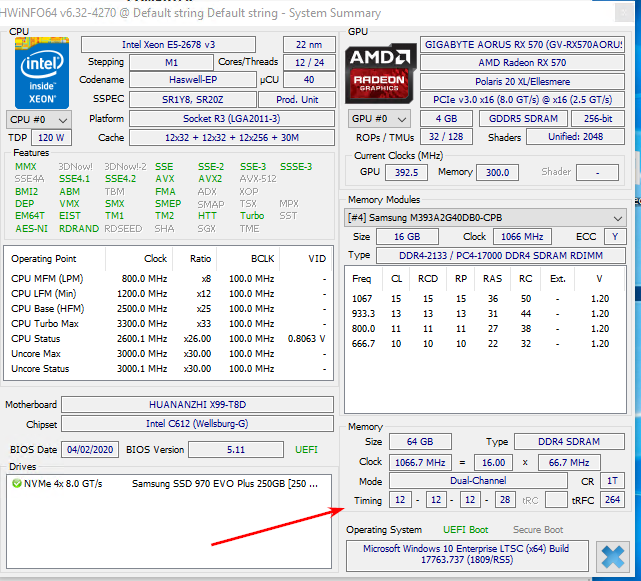Click the Intel C612 chipset field
Viewport: 641px width, 581px height.
click(x=196, y=425)
